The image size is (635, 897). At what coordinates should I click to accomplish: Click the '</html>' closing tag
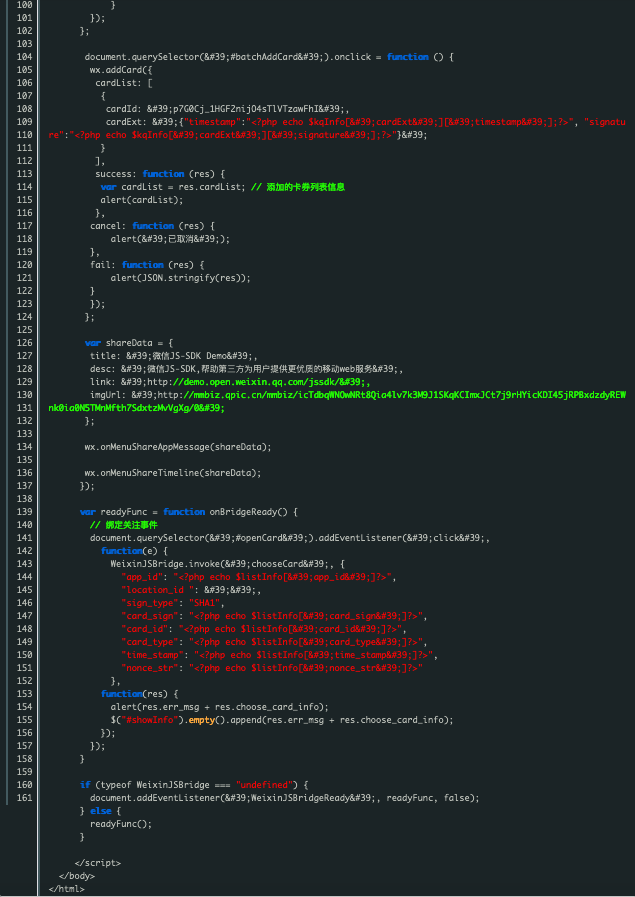click(x=66, y=889)
